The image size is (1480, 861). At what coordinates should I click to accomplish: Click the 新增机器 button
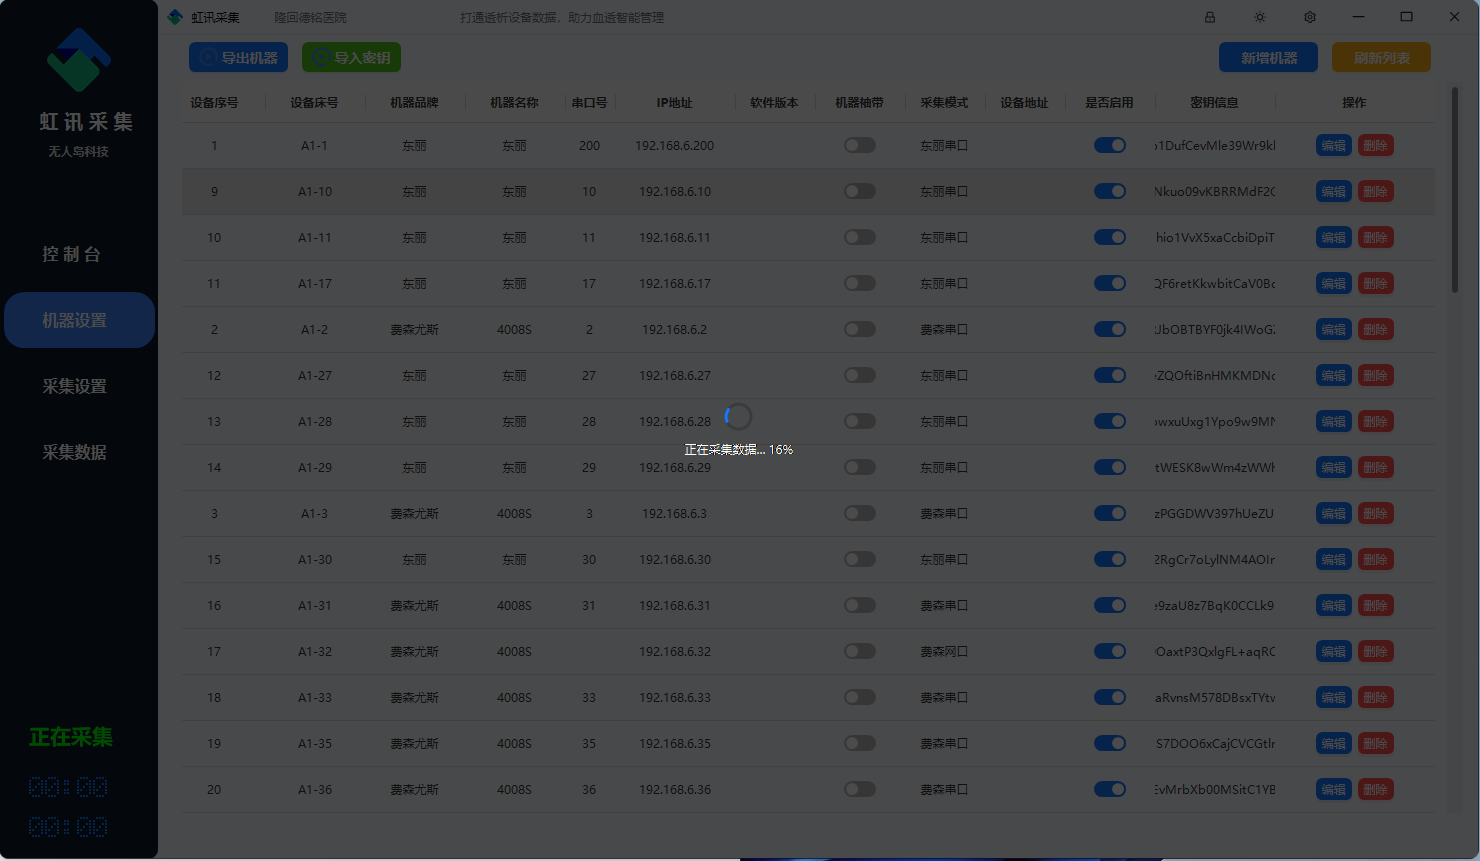pos(1268,57)
